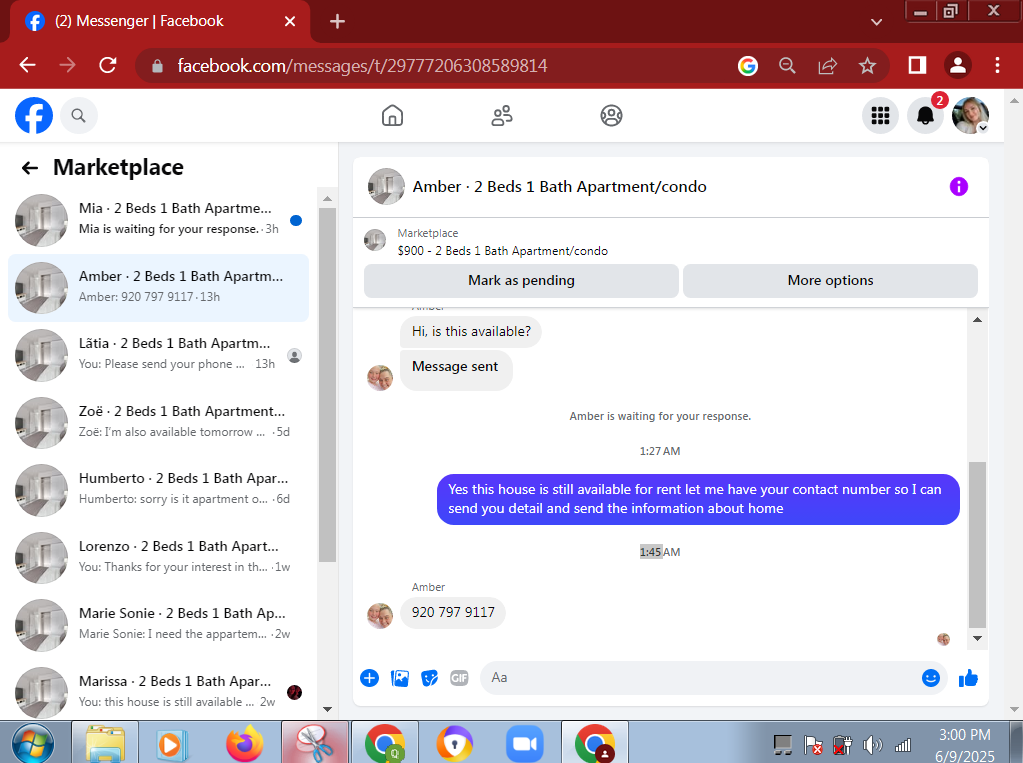The width and height of the screenshot is (1023, 763).
Task: Click the plus icon for more actions
Action: tap(369, 678)
